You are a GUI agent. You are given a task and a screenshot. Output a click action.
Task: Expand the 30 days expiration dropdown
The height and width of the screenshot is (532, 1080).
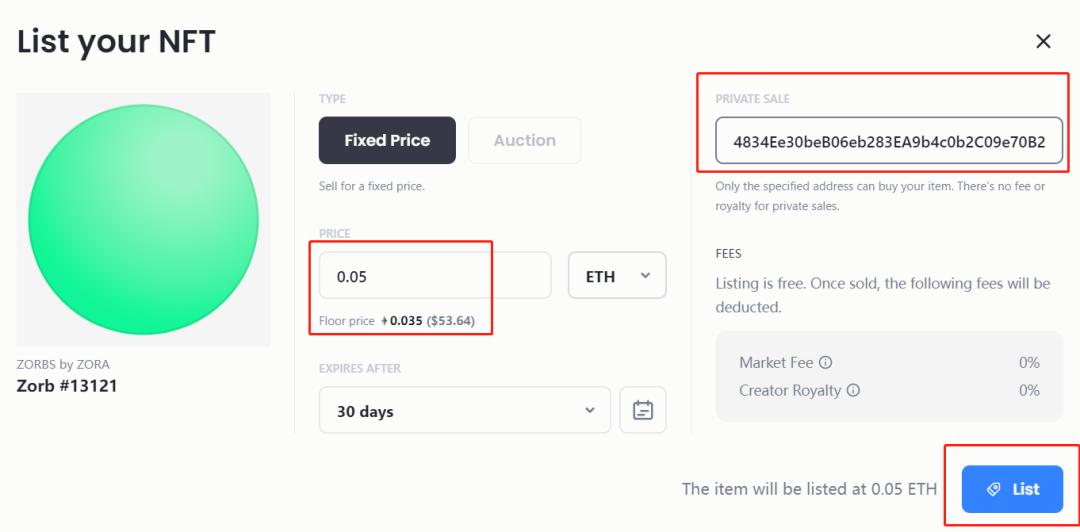pyautogui.click(x=464, y=411)
